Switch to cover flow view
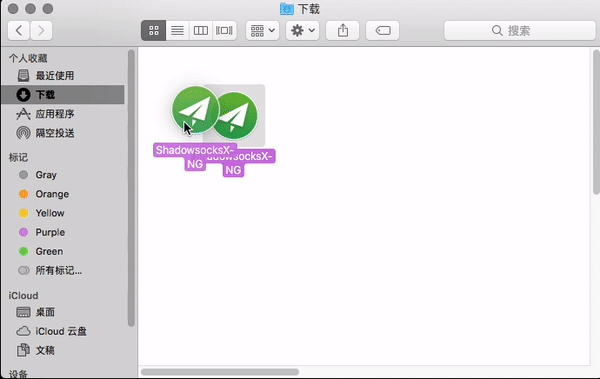Viewport: 600px width, 379px height. (x=224, y=31)
